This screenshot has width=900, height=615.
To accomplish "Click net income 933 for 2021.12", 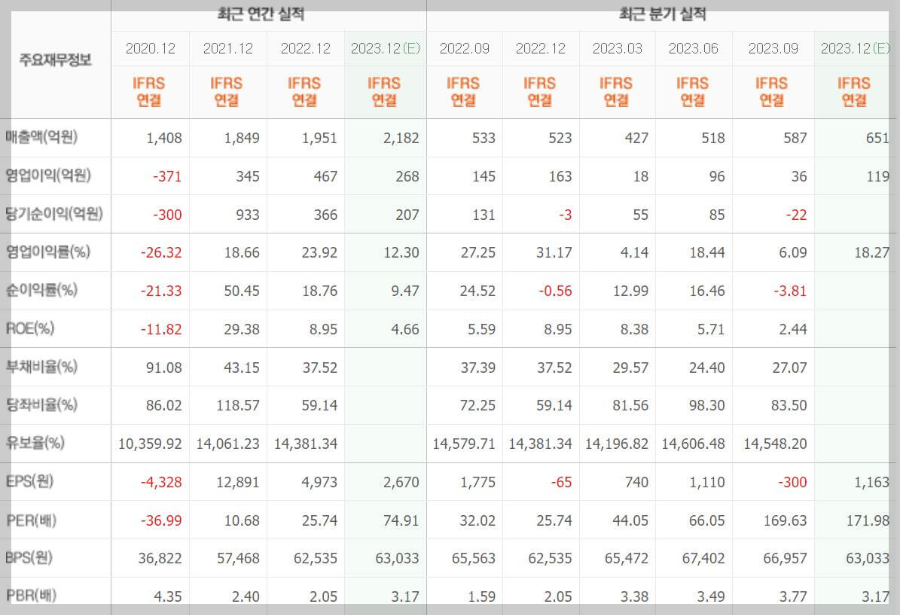I will 247,215.
